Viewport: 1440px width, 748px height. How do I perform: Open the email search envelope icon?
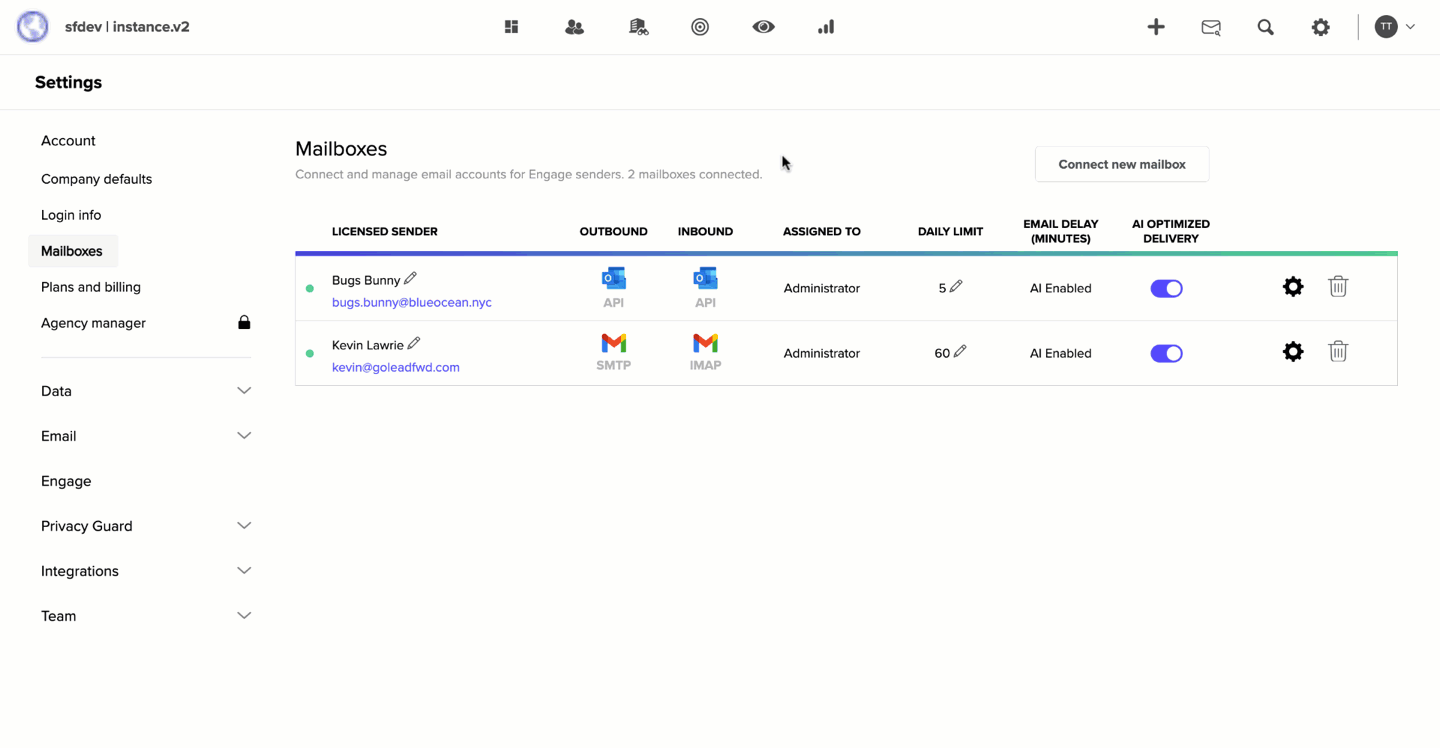coord(1211,28)
